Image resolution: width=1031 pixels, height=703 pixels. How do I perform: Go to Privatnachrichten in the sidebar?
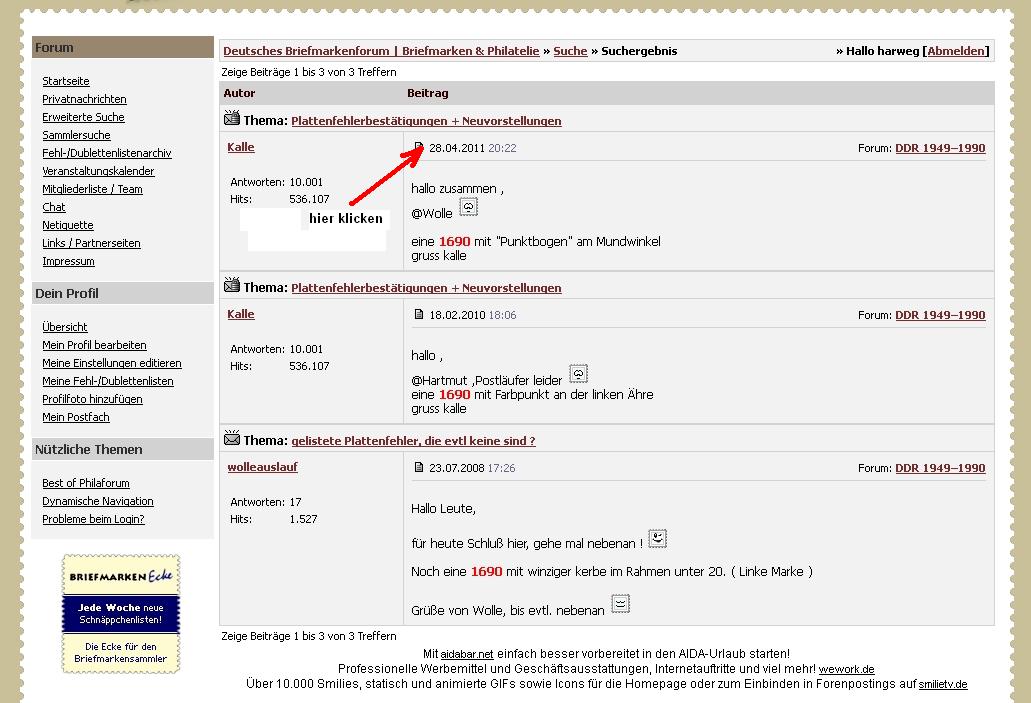click(84, 99)
